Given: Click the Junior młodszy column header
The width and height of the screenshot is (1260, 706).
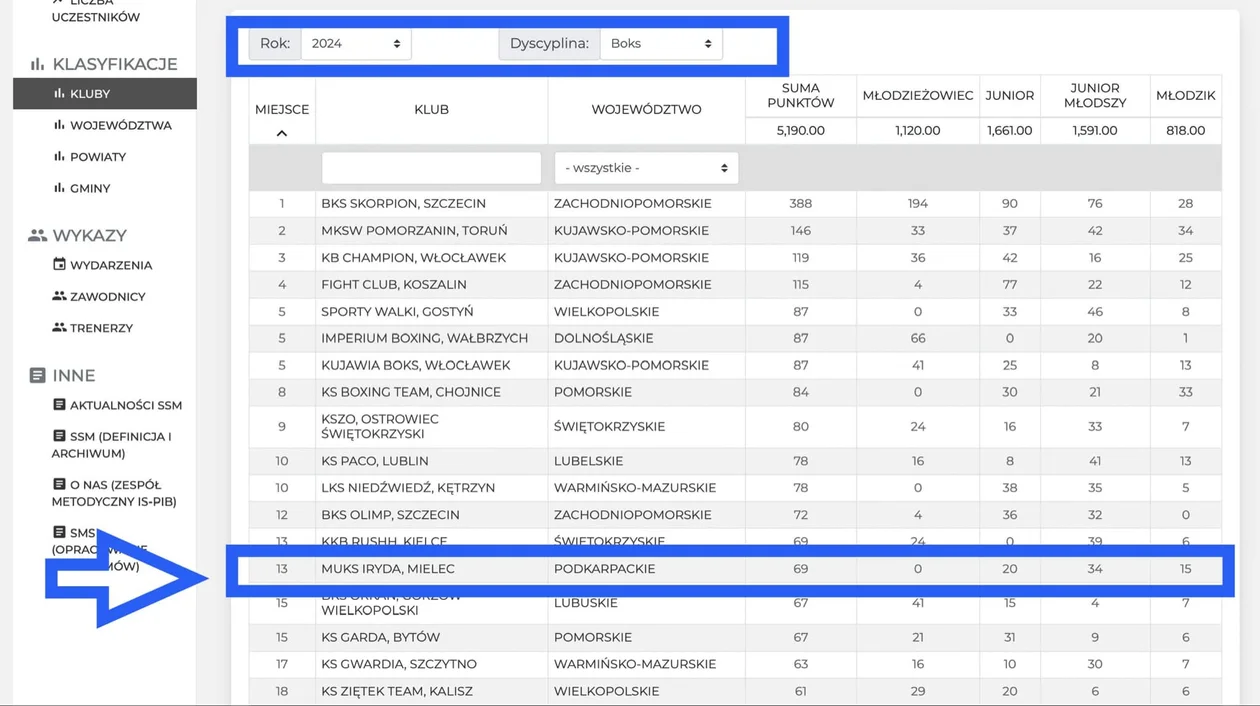Looking at the screenshot, I should coord(1095,96).
